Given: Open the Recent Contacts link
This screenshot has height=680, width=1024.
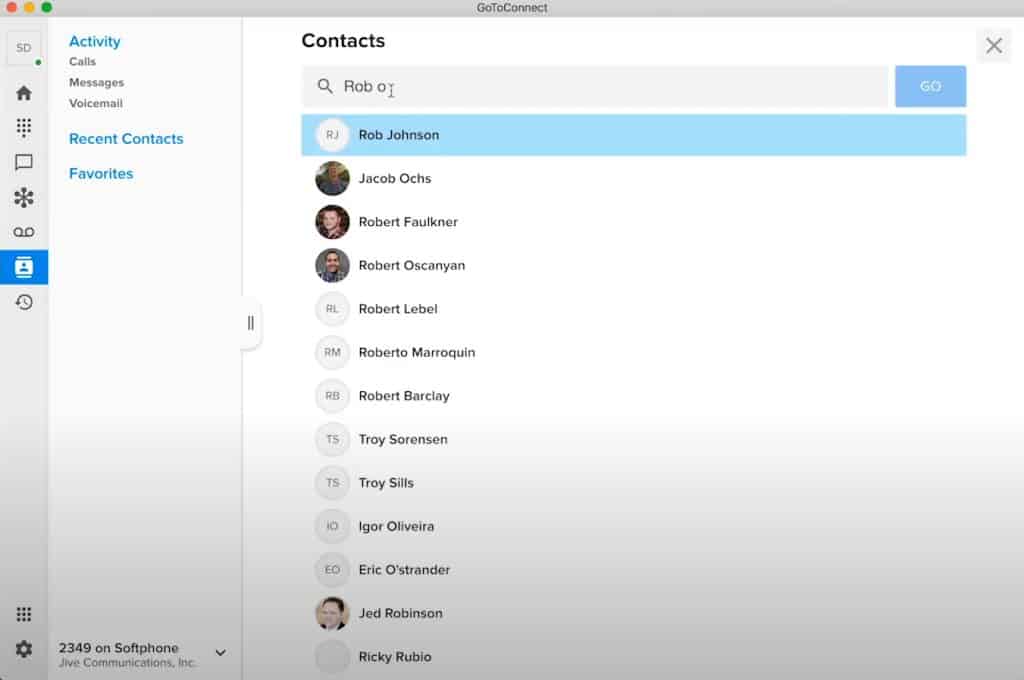Looking at the screenshot, I should click(126, 138).
